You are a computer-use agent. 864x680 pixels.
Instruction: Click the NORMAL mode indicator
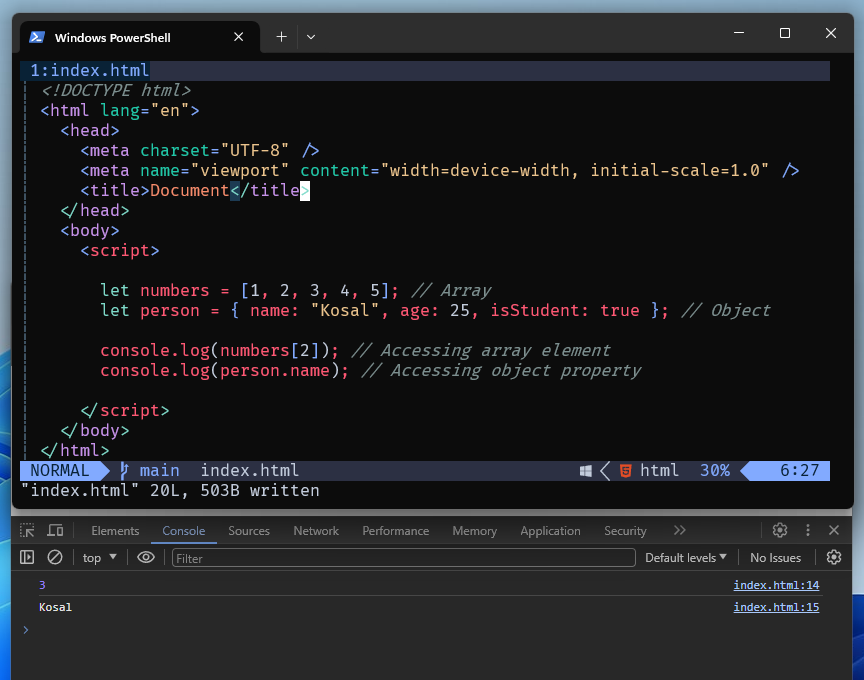click(x=60, y=471)
